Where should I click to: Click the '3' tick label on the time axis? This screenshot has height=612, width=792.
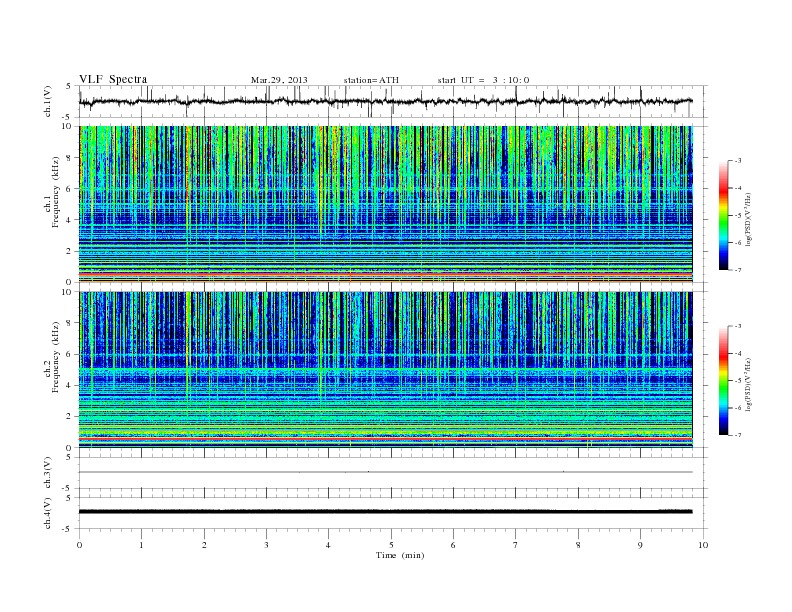click(x=266, y=545)
